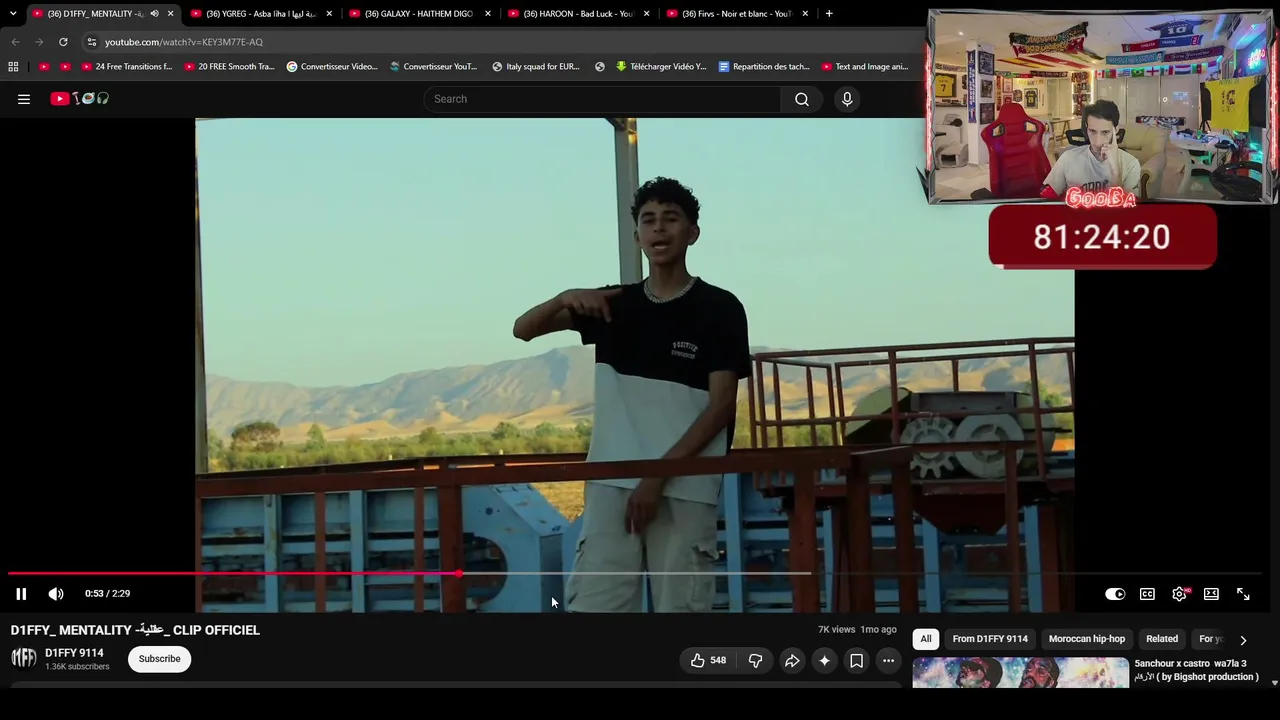The image size is (1280, 720).
Task: Show more filter chips with the right arrow
Action: coord(1243,640)
